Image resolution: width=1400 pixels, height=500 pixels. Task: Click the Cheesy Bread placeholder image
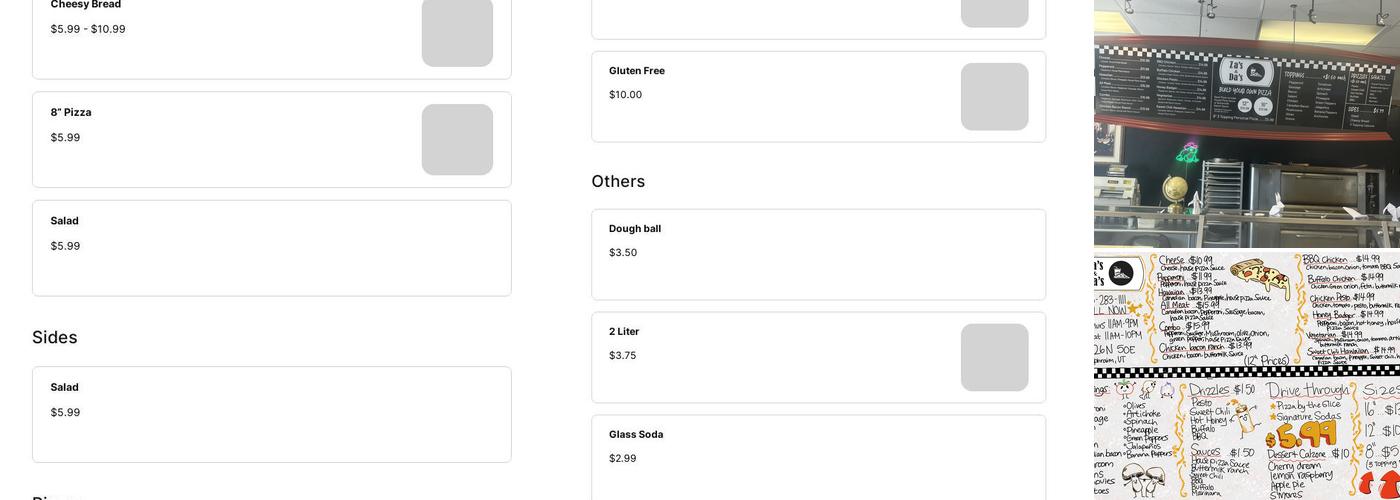[457, 33]
